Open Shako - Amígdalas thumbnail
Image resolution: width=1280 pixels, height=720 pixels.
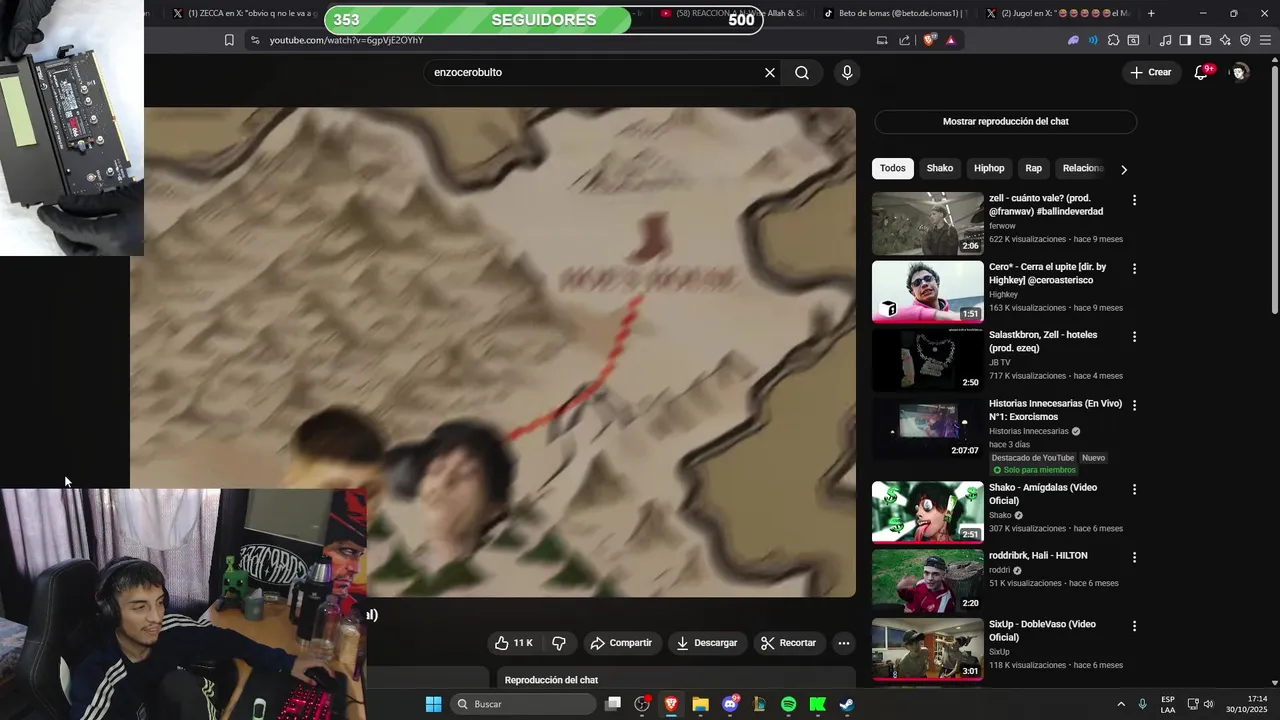pyautogui.click(x=928, y=512)
